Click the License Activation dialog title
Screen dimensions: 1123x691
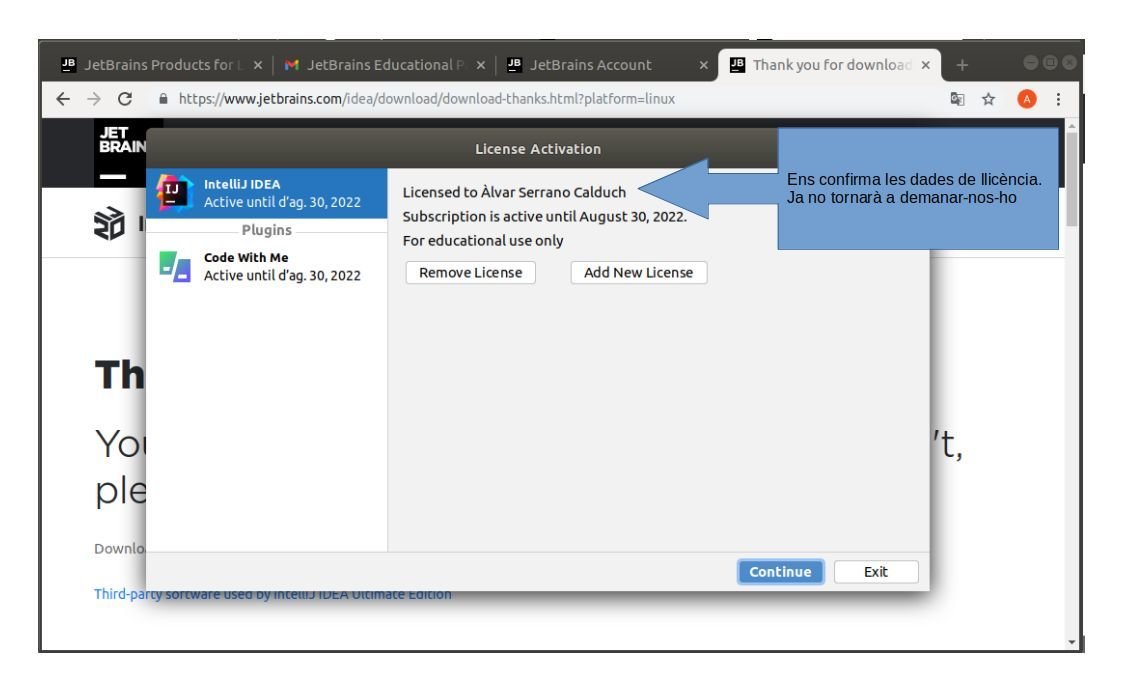click(x=538, y=149)
